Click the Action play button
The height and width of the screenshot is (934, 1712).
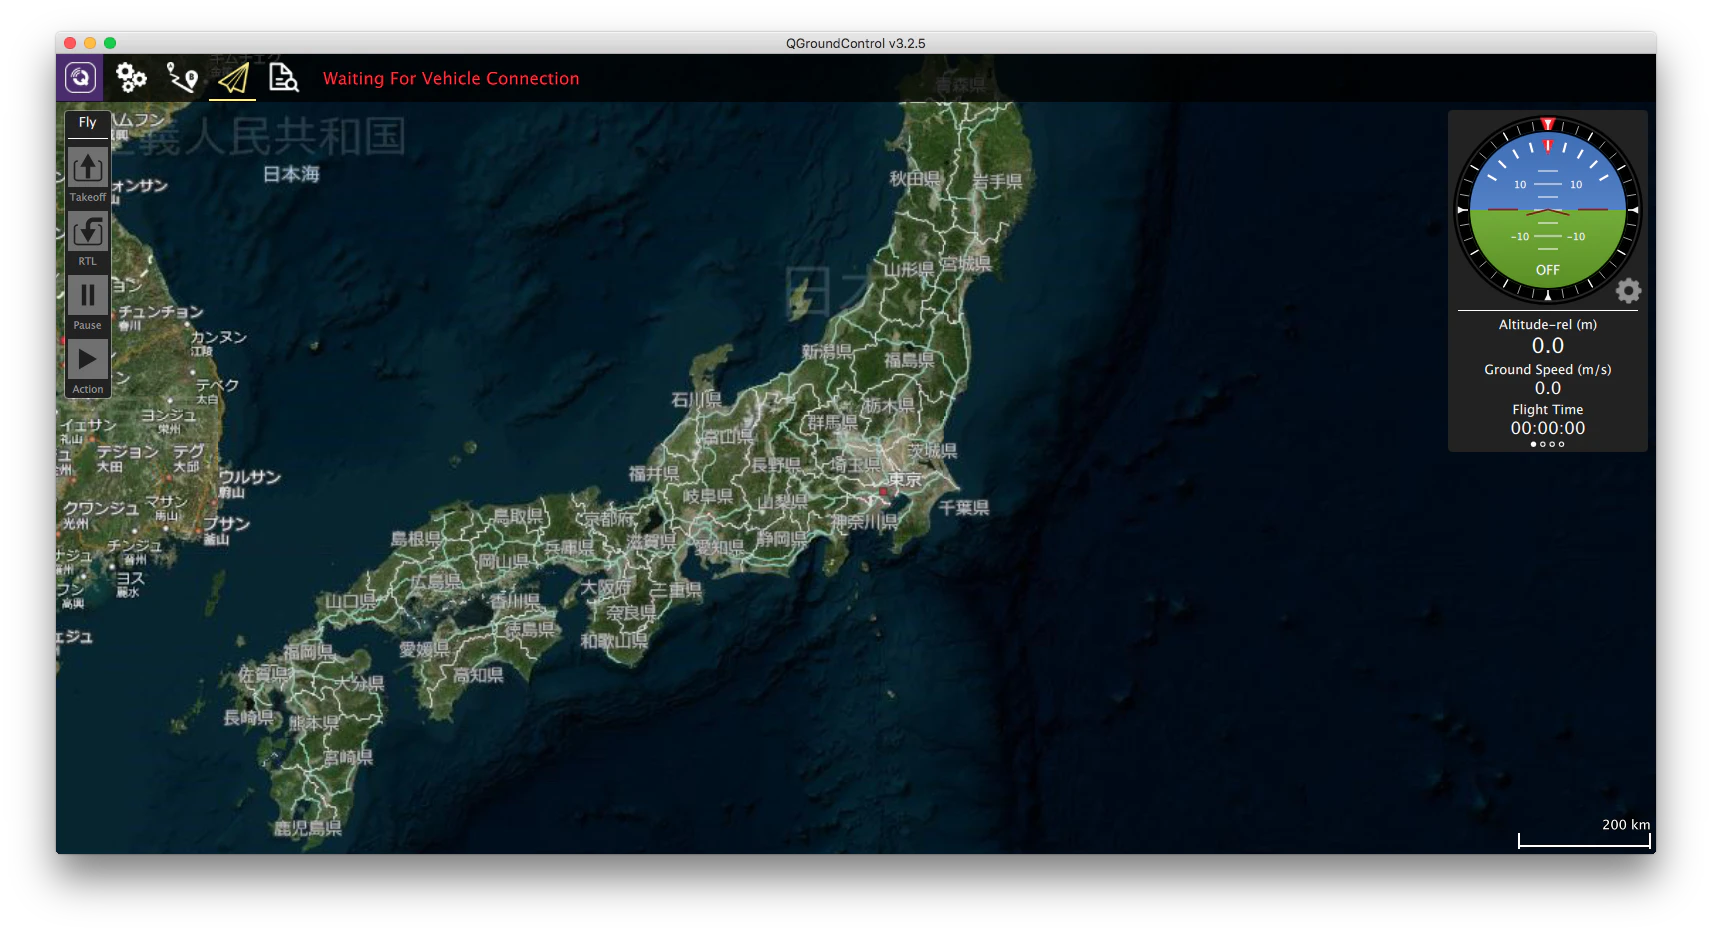pos(88,359)
